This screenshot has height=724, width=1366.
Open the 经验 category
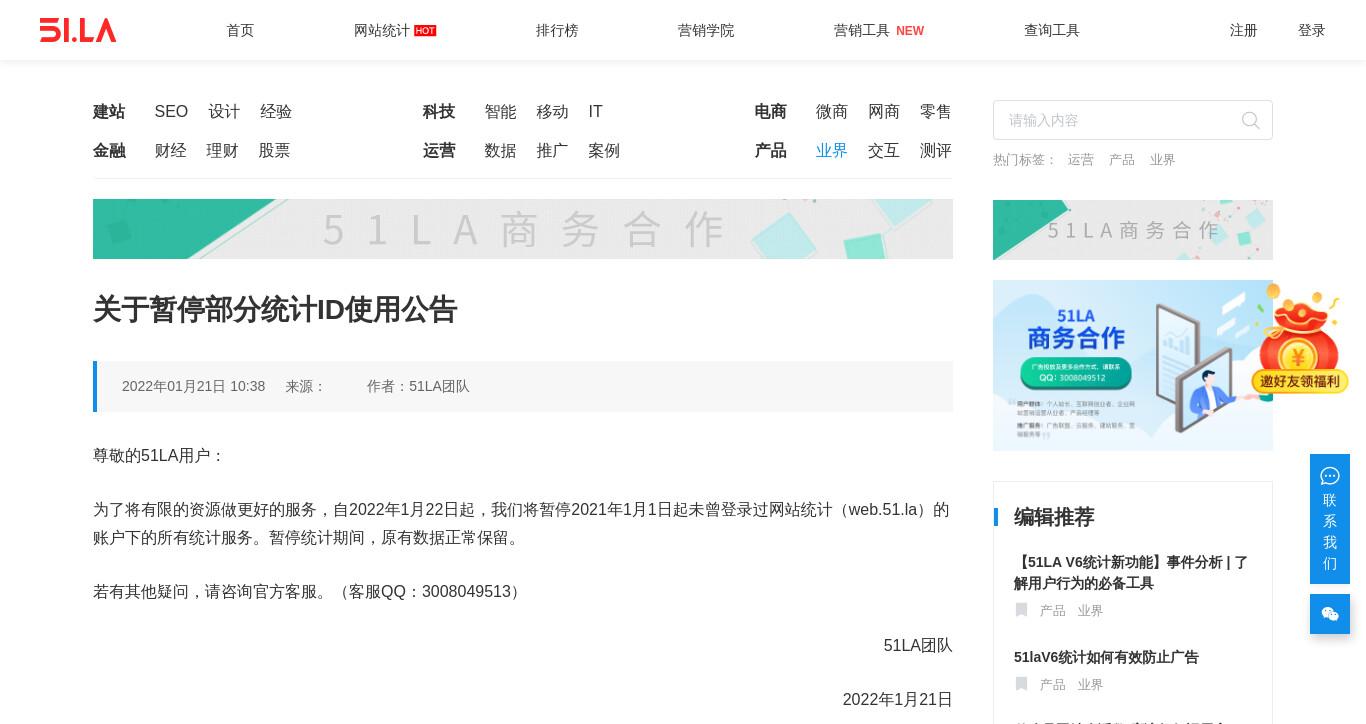pos(276,112)
